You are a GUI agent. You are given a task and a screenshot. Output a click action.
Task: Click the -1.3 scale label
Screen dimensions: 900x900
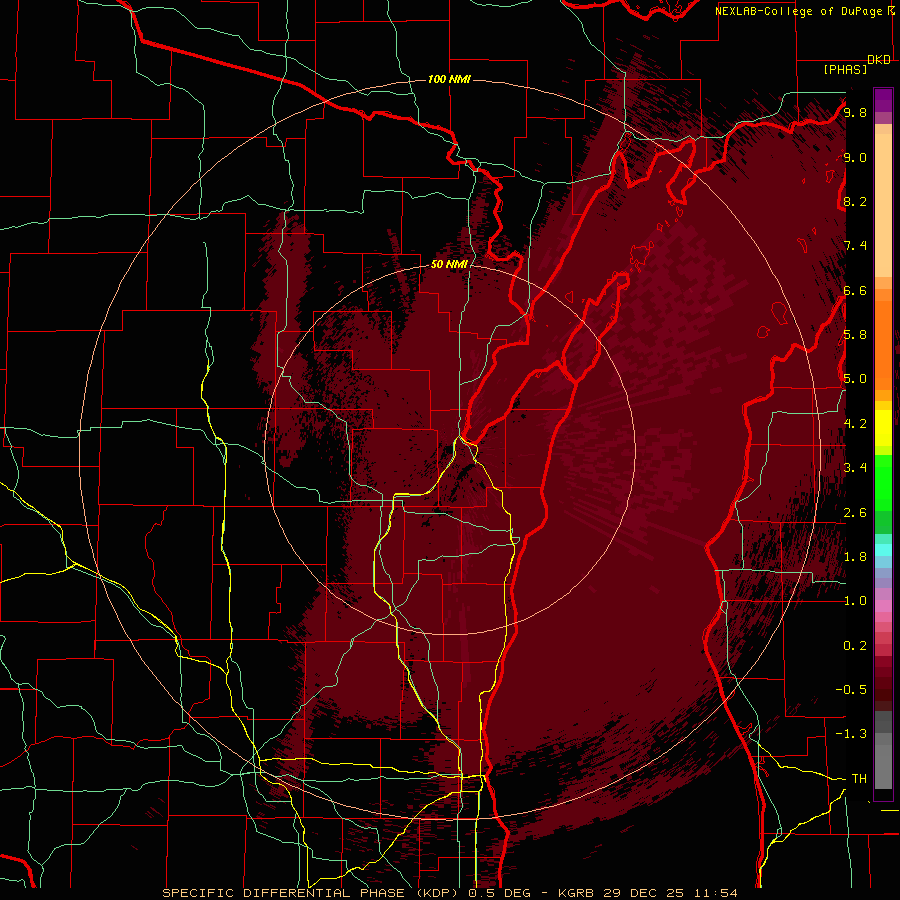[x=851, y=734]
